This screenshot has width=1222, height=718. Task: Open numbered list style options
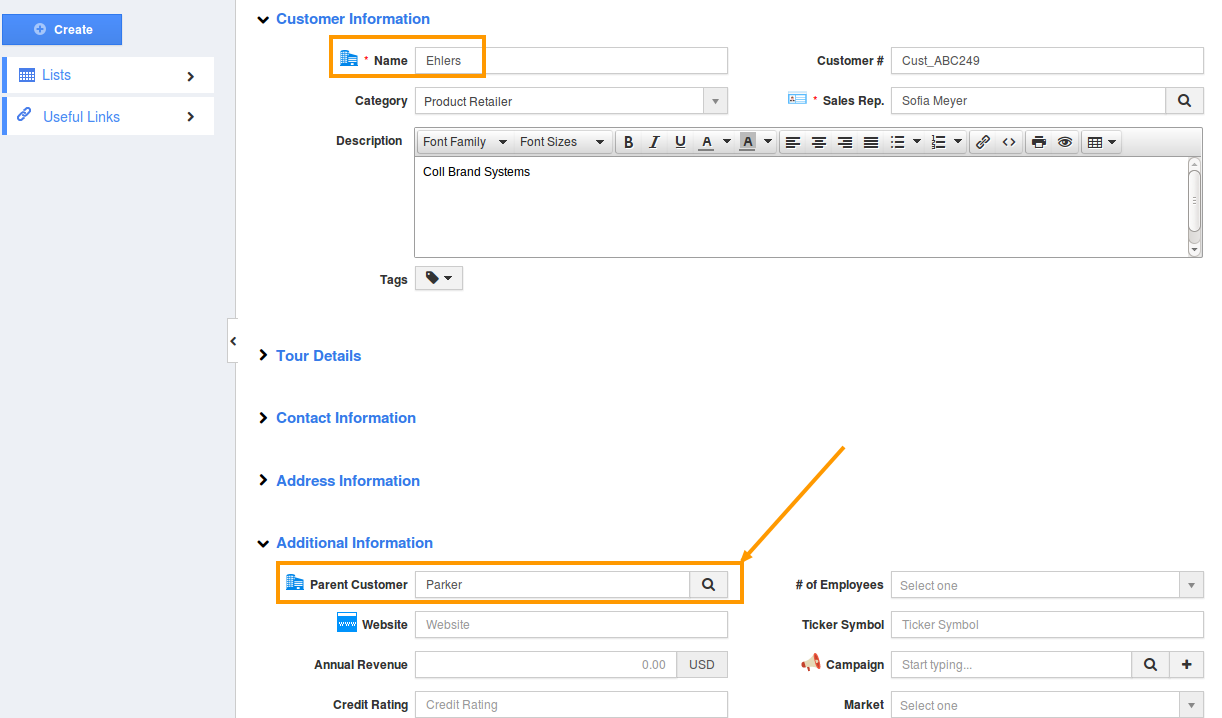(958, 142)
